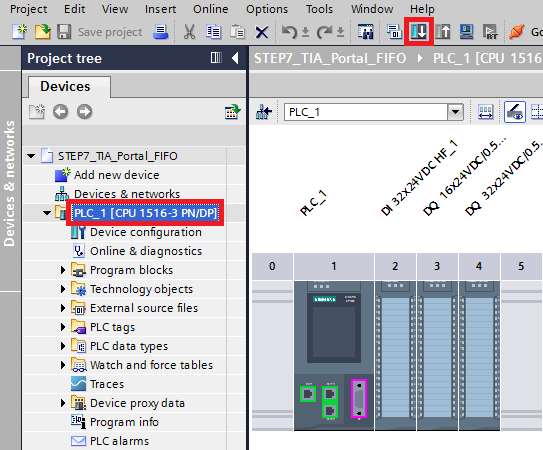This screenshot has width=543, height=450.
Task: Expand the External source files folder
Action: (63, 308)
